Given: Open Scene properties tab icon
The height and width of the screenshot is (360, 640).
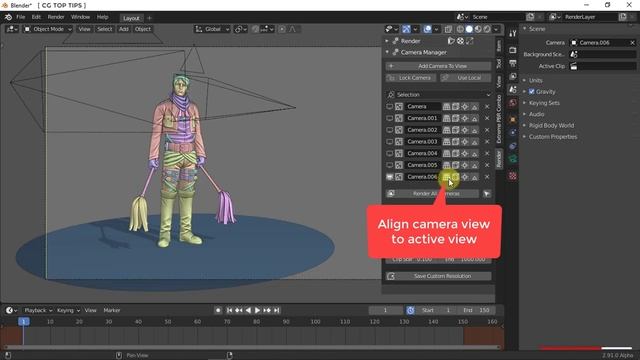Looking at the screenshot, I should coord(513,89).
